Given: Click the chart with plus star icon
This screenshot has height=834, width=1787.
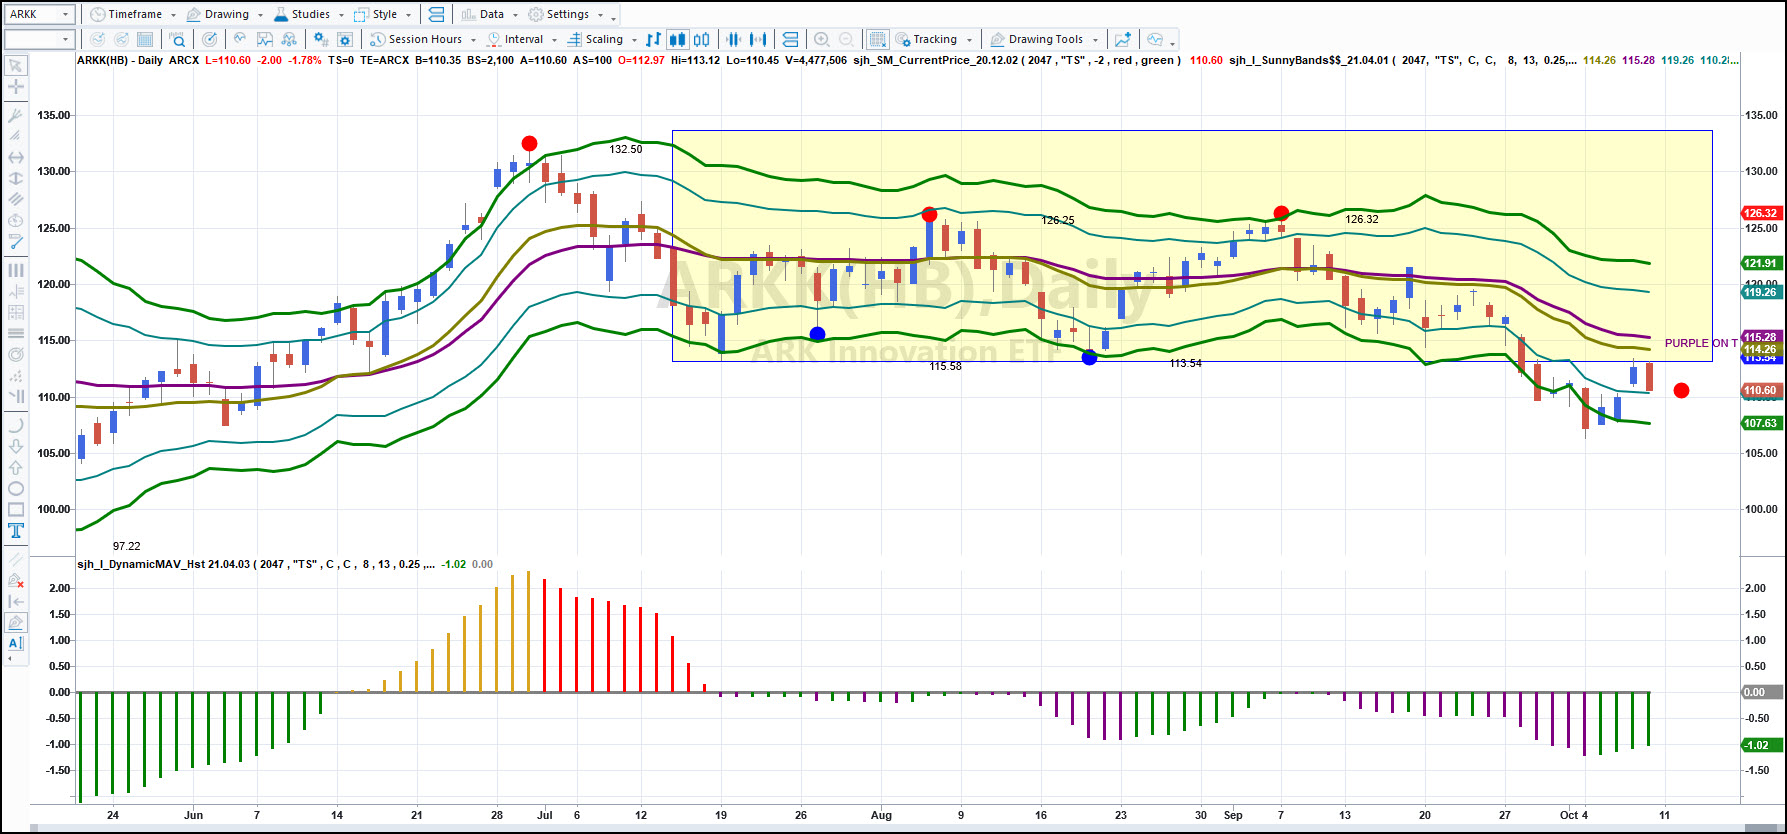Looking at the screenshot, I should point(1123,40).
